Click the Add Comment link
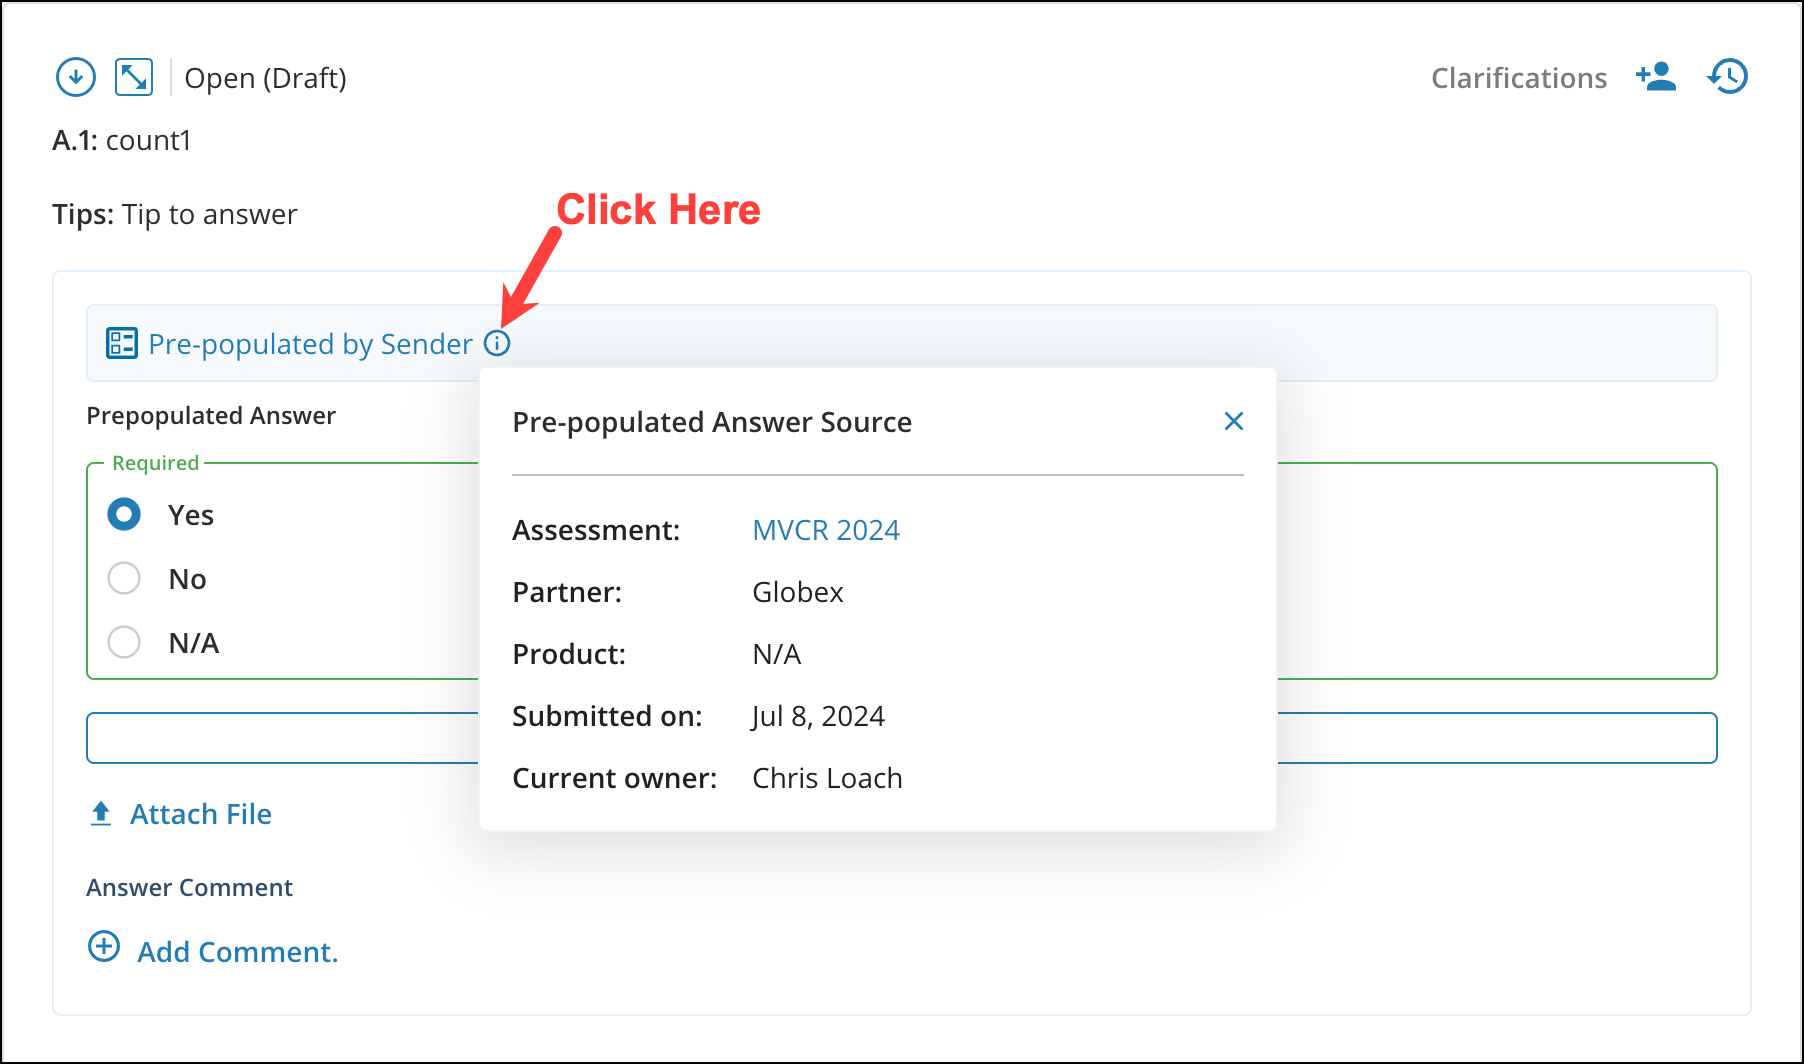The width and height of the screenshot is (1804, 1064). [237, 952]
